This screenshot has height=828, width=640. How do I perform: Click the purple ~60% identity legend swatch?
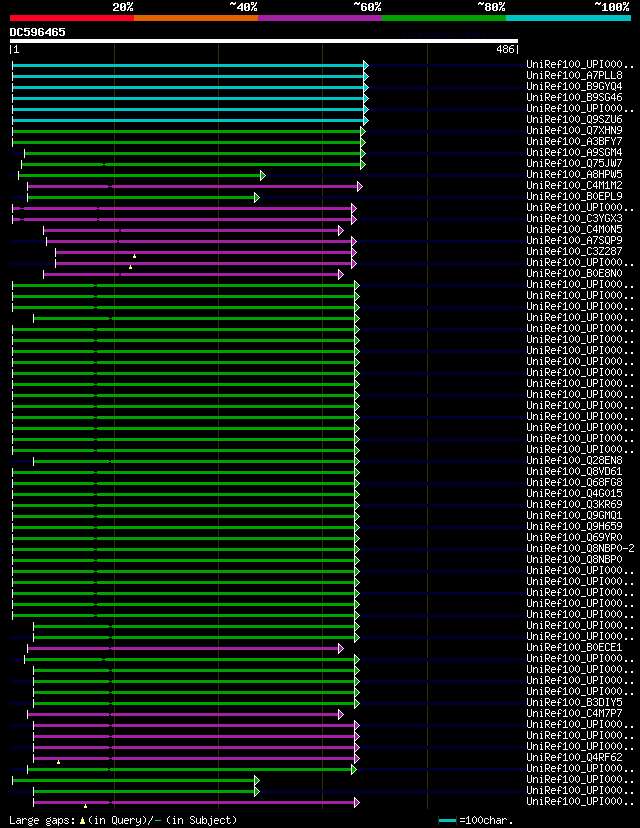pyautogui.click(x=320, y=18)
